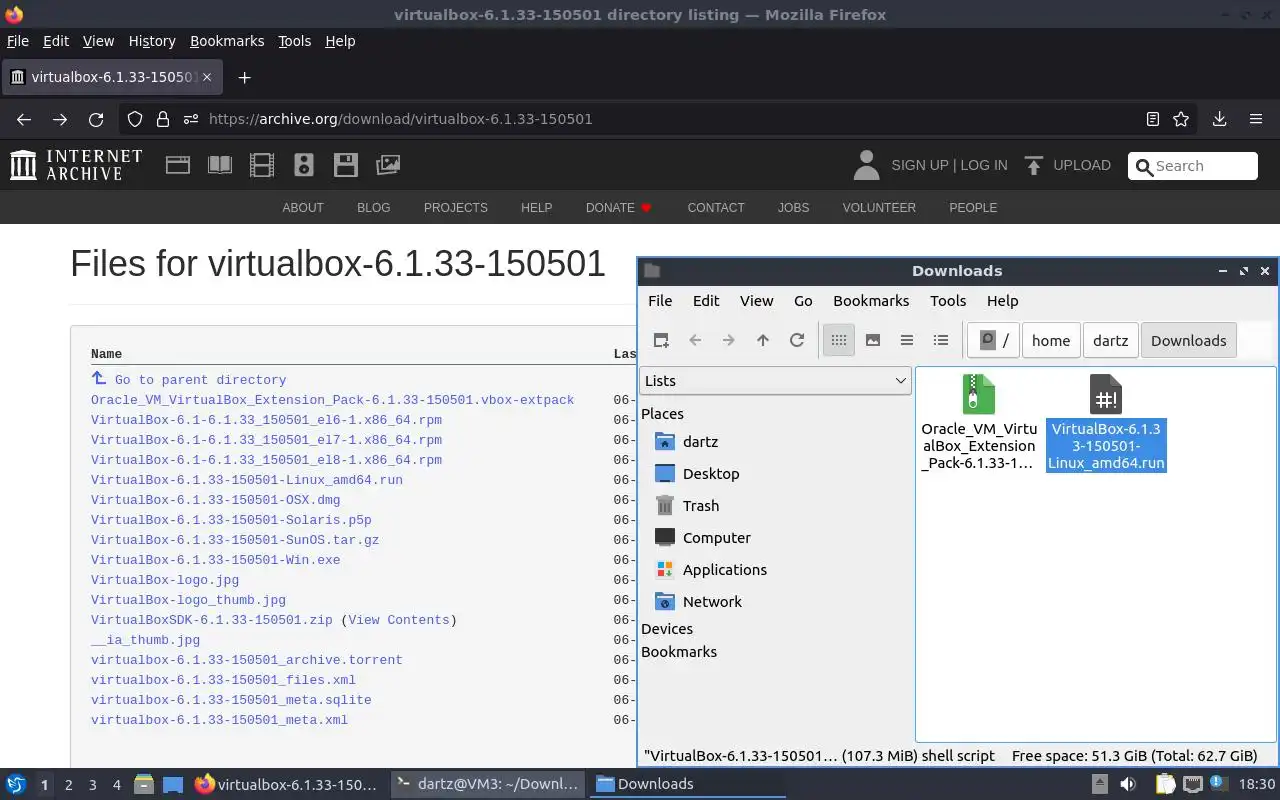Click the home path button in file manager
This screenshot has height=800, width=1280.
[1051, 340]
